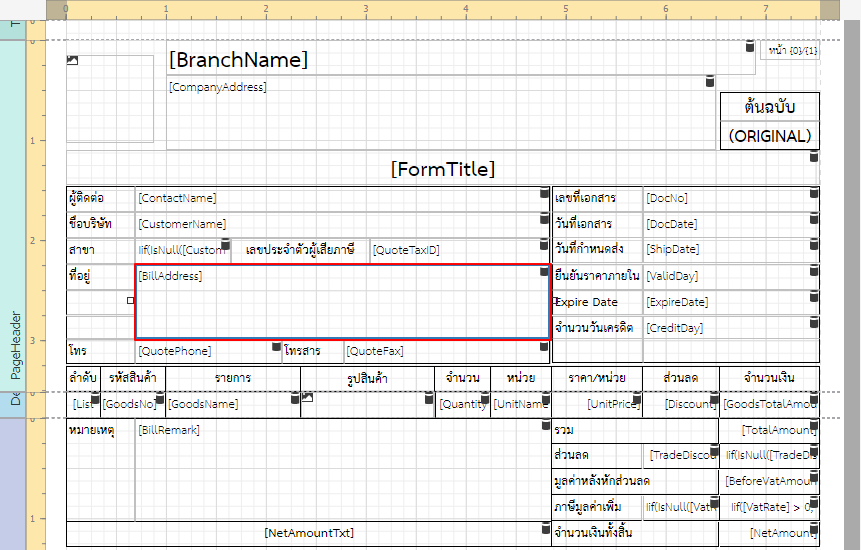This screenshot has height=550, width=861.
Task: Select the [ValidDay] field
Action: pos(731,276)
